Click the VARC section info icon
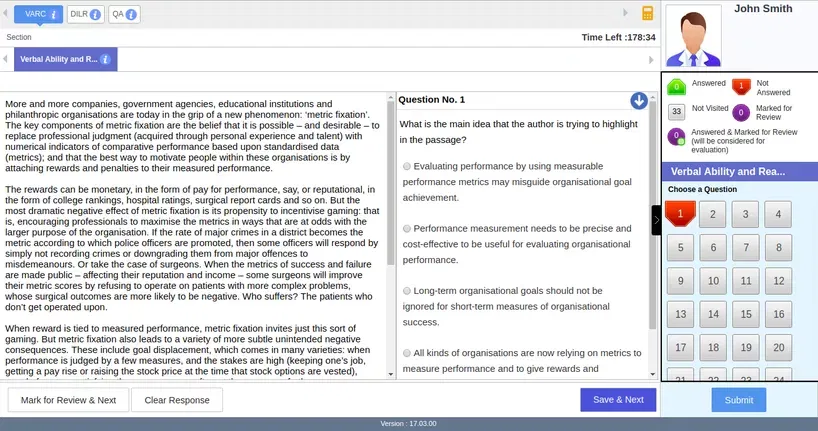818x431 pixels. point(54,14)
